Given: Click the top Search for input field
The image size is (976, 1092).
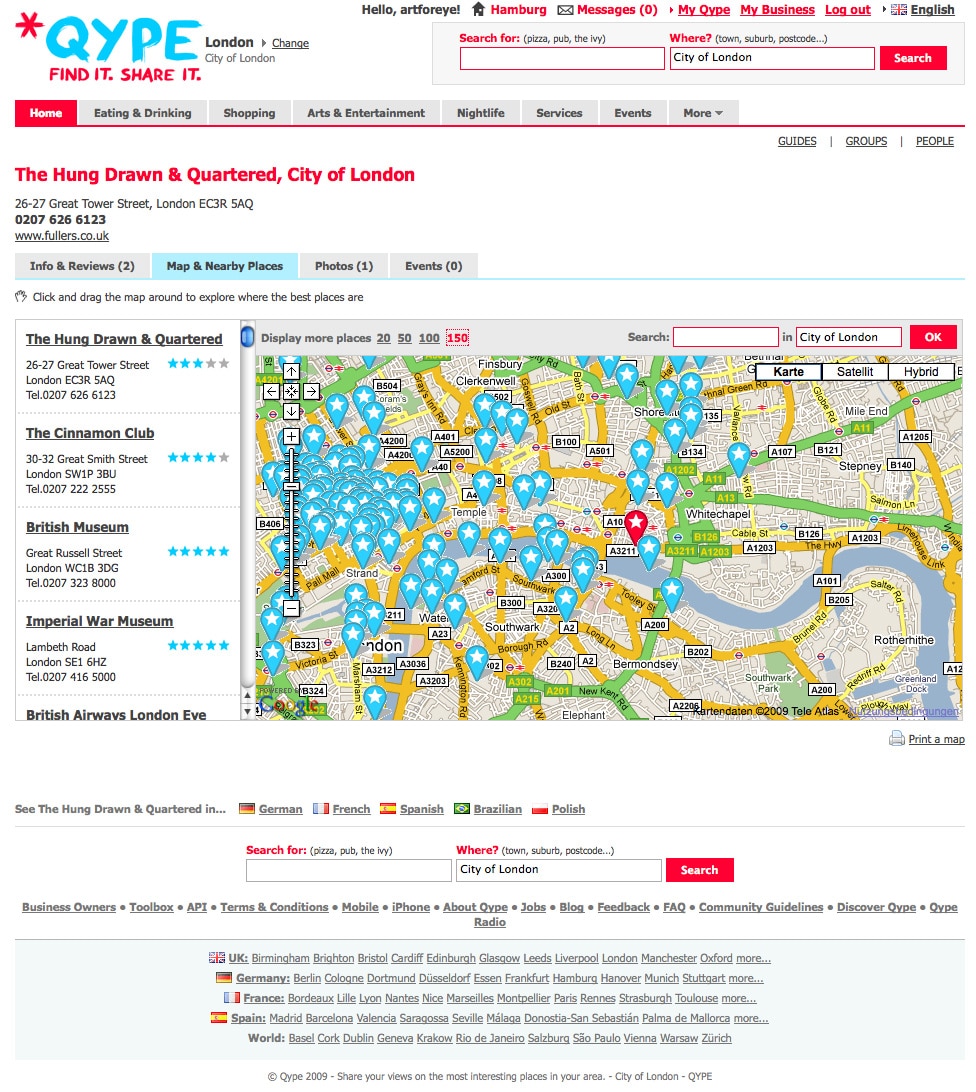Looking at the screenshot, I should pos(562,58).
